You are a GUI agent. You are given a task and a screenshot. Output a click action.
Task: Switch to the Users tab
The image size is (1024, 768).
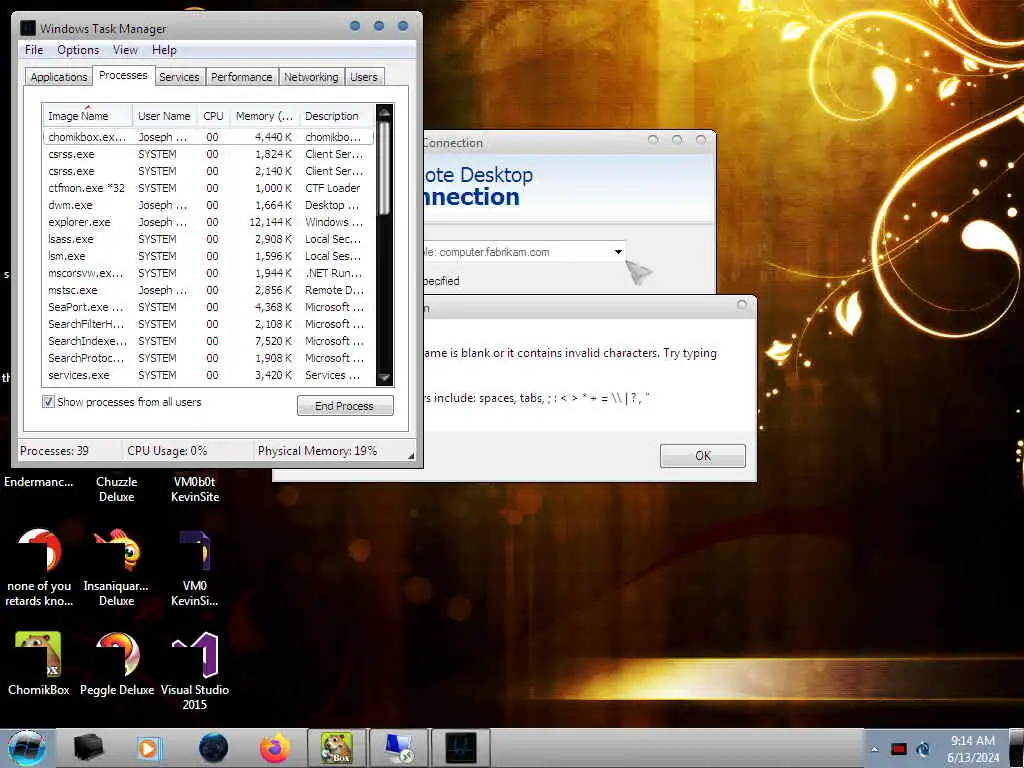pos(364,77)
